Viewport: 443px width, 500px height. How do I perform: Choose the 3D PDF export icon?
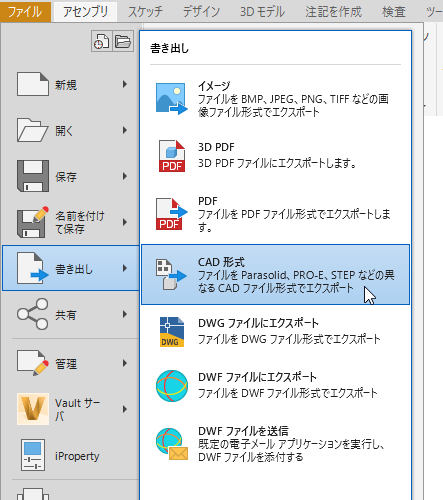click(171, 156)
